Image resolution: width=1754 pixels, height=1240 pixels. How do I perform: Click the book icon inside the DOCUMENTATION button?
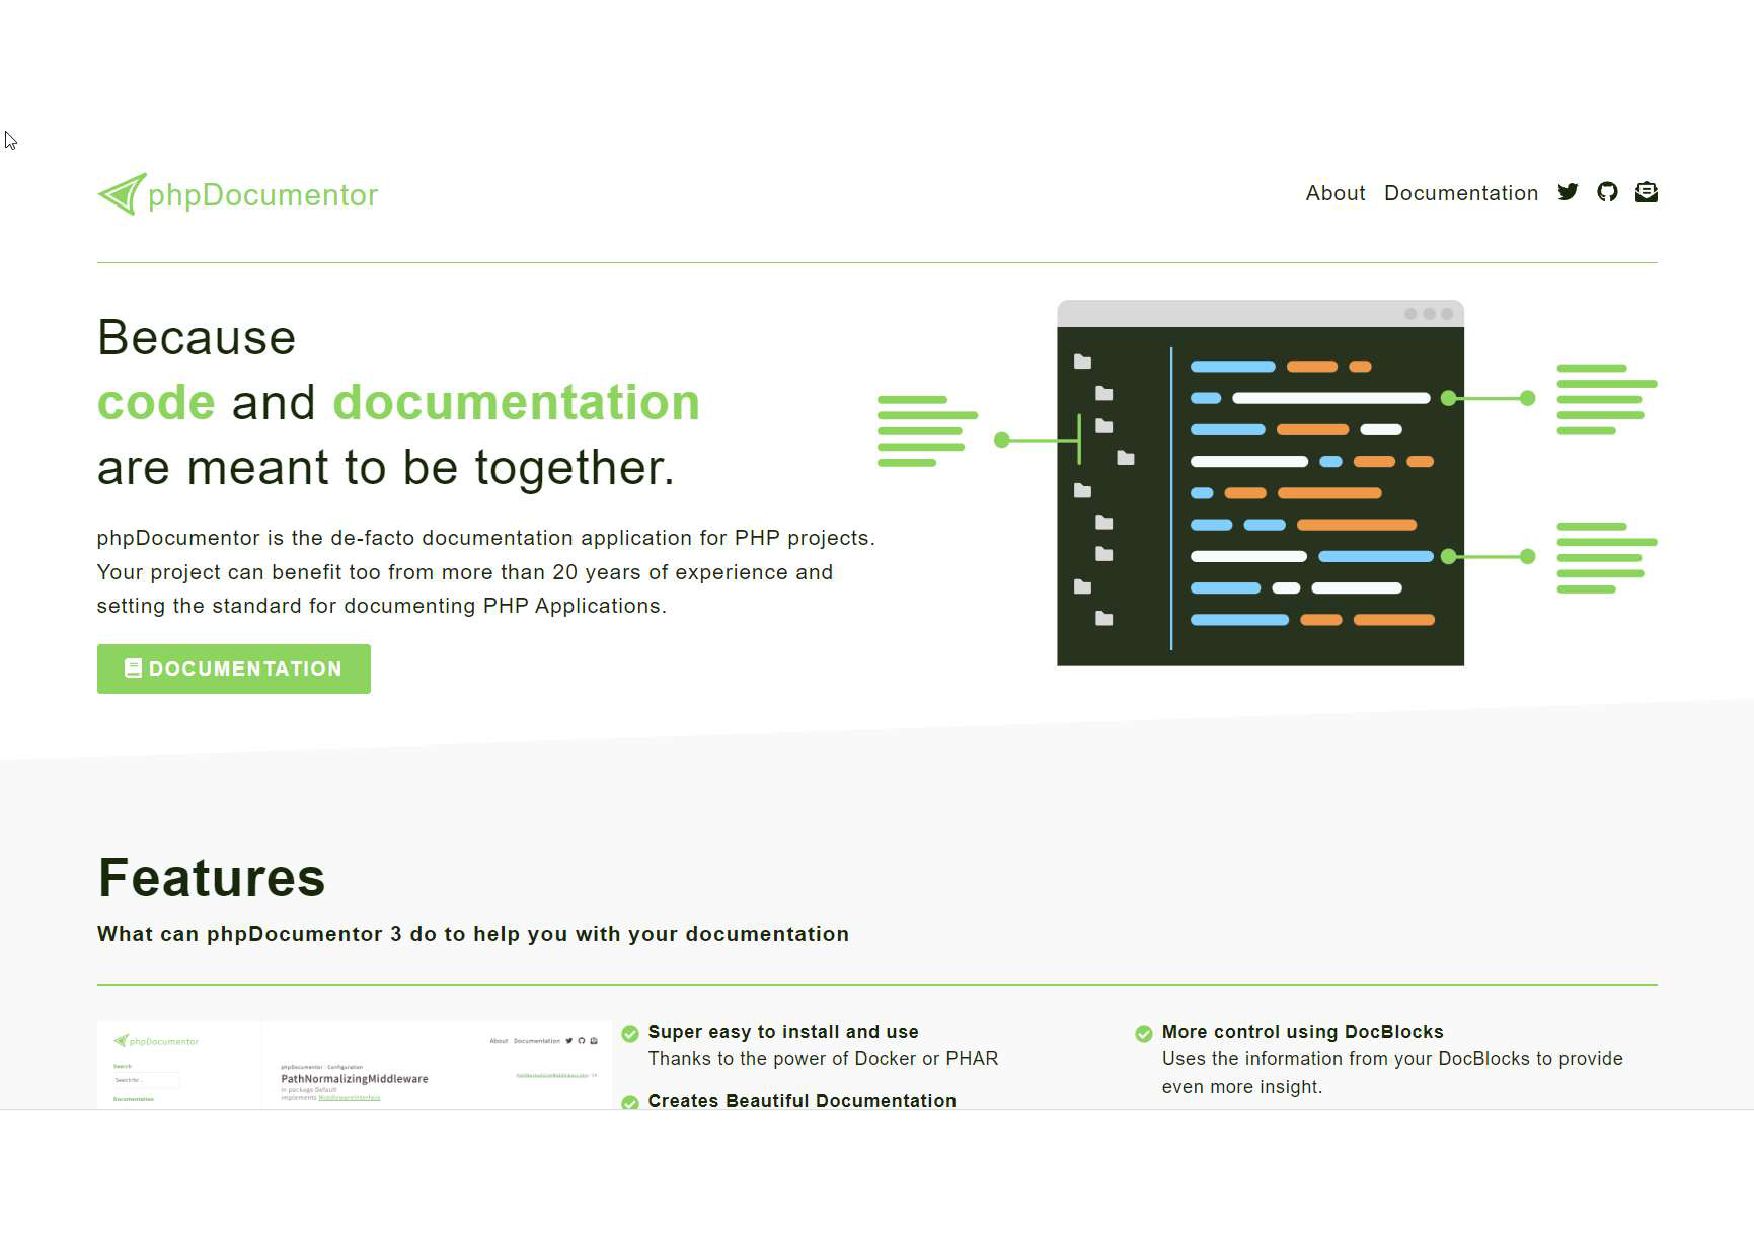pyautogui.click(x=133, y=668)
